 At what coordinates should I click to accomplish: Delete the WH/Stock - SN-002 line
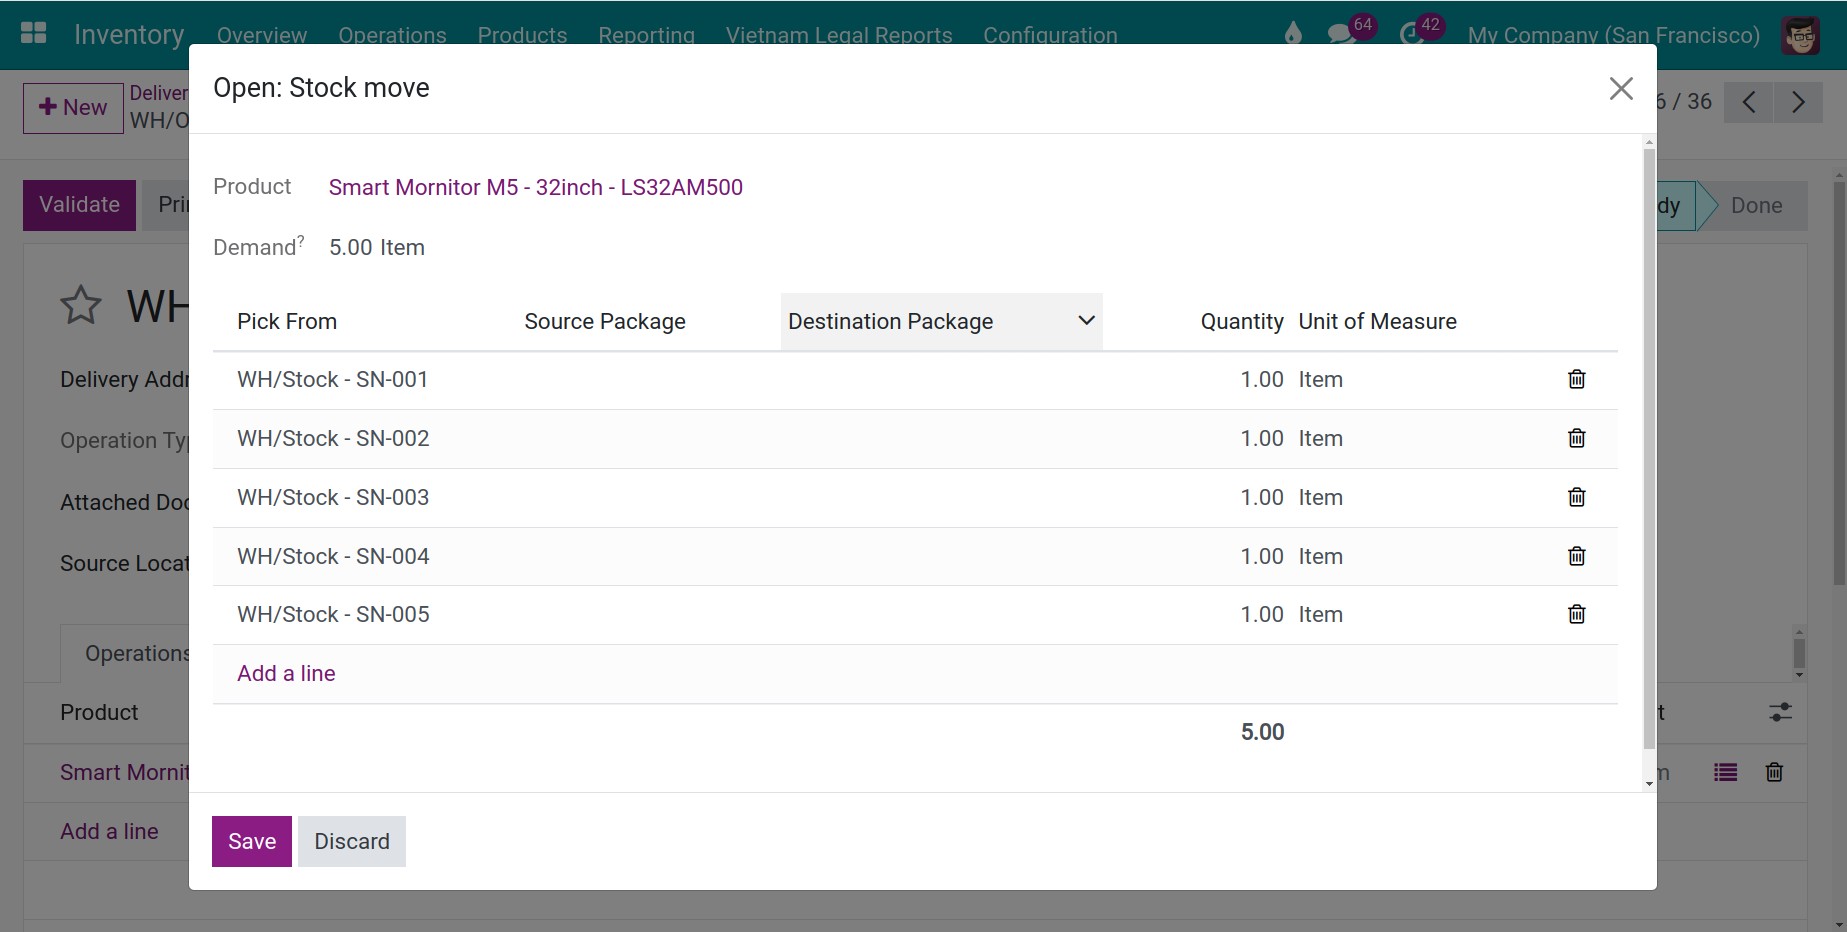click(1577, 438)
